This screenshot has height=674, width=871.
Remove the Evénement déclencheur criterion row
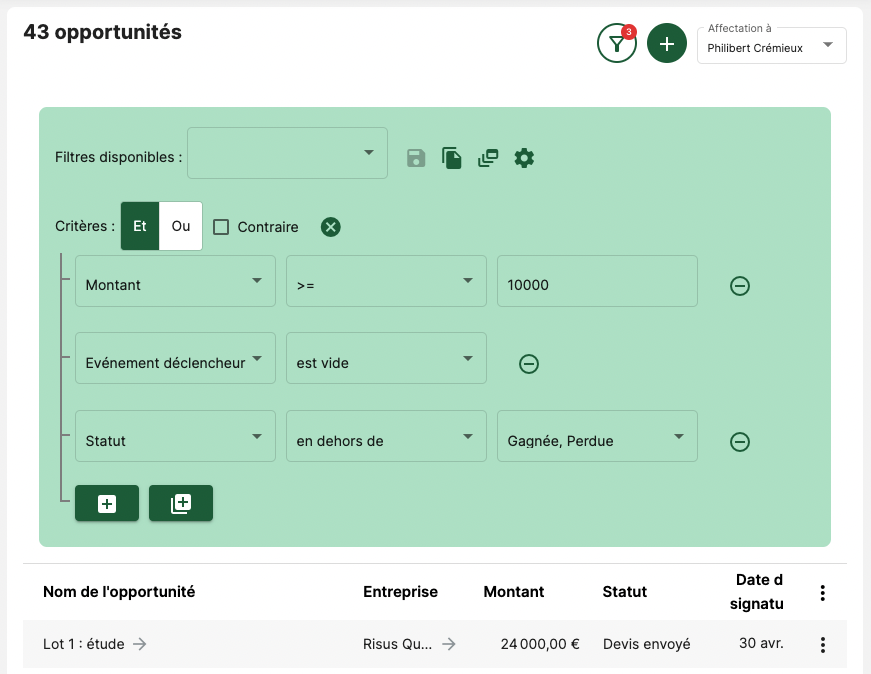(529, 364)
